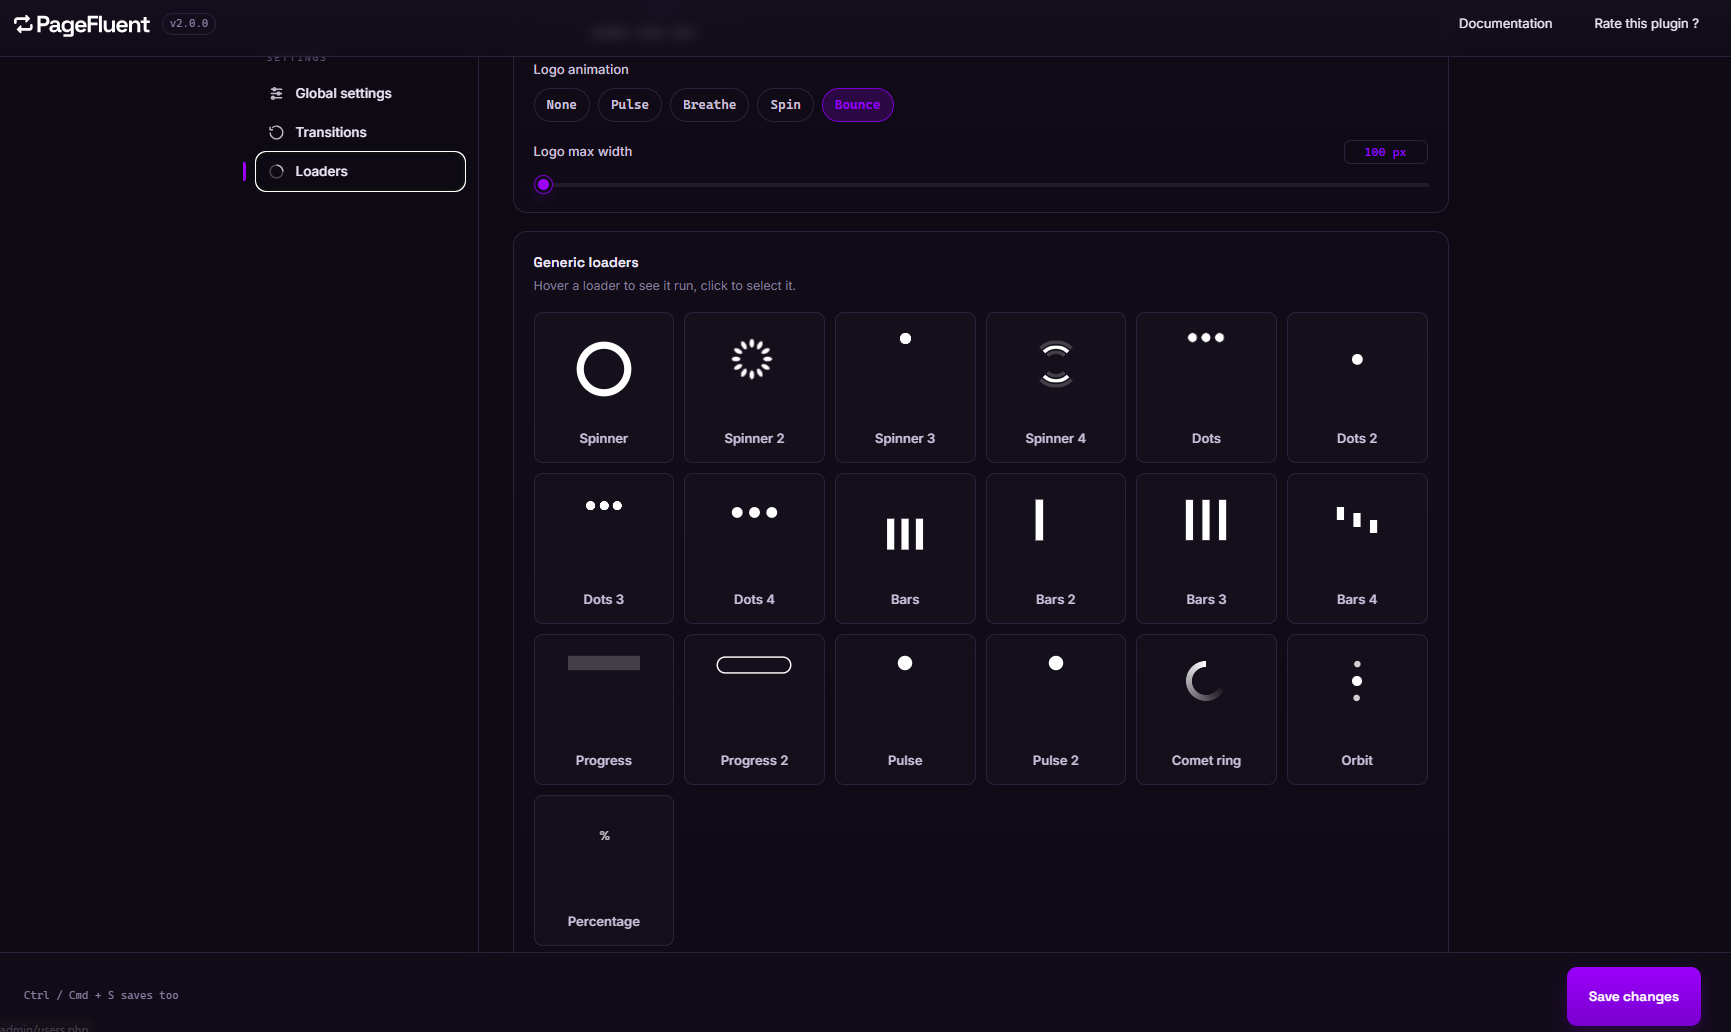1731x1032 pixels.
Task: Select the Dots 4 loader card
Action: [754, 548]
